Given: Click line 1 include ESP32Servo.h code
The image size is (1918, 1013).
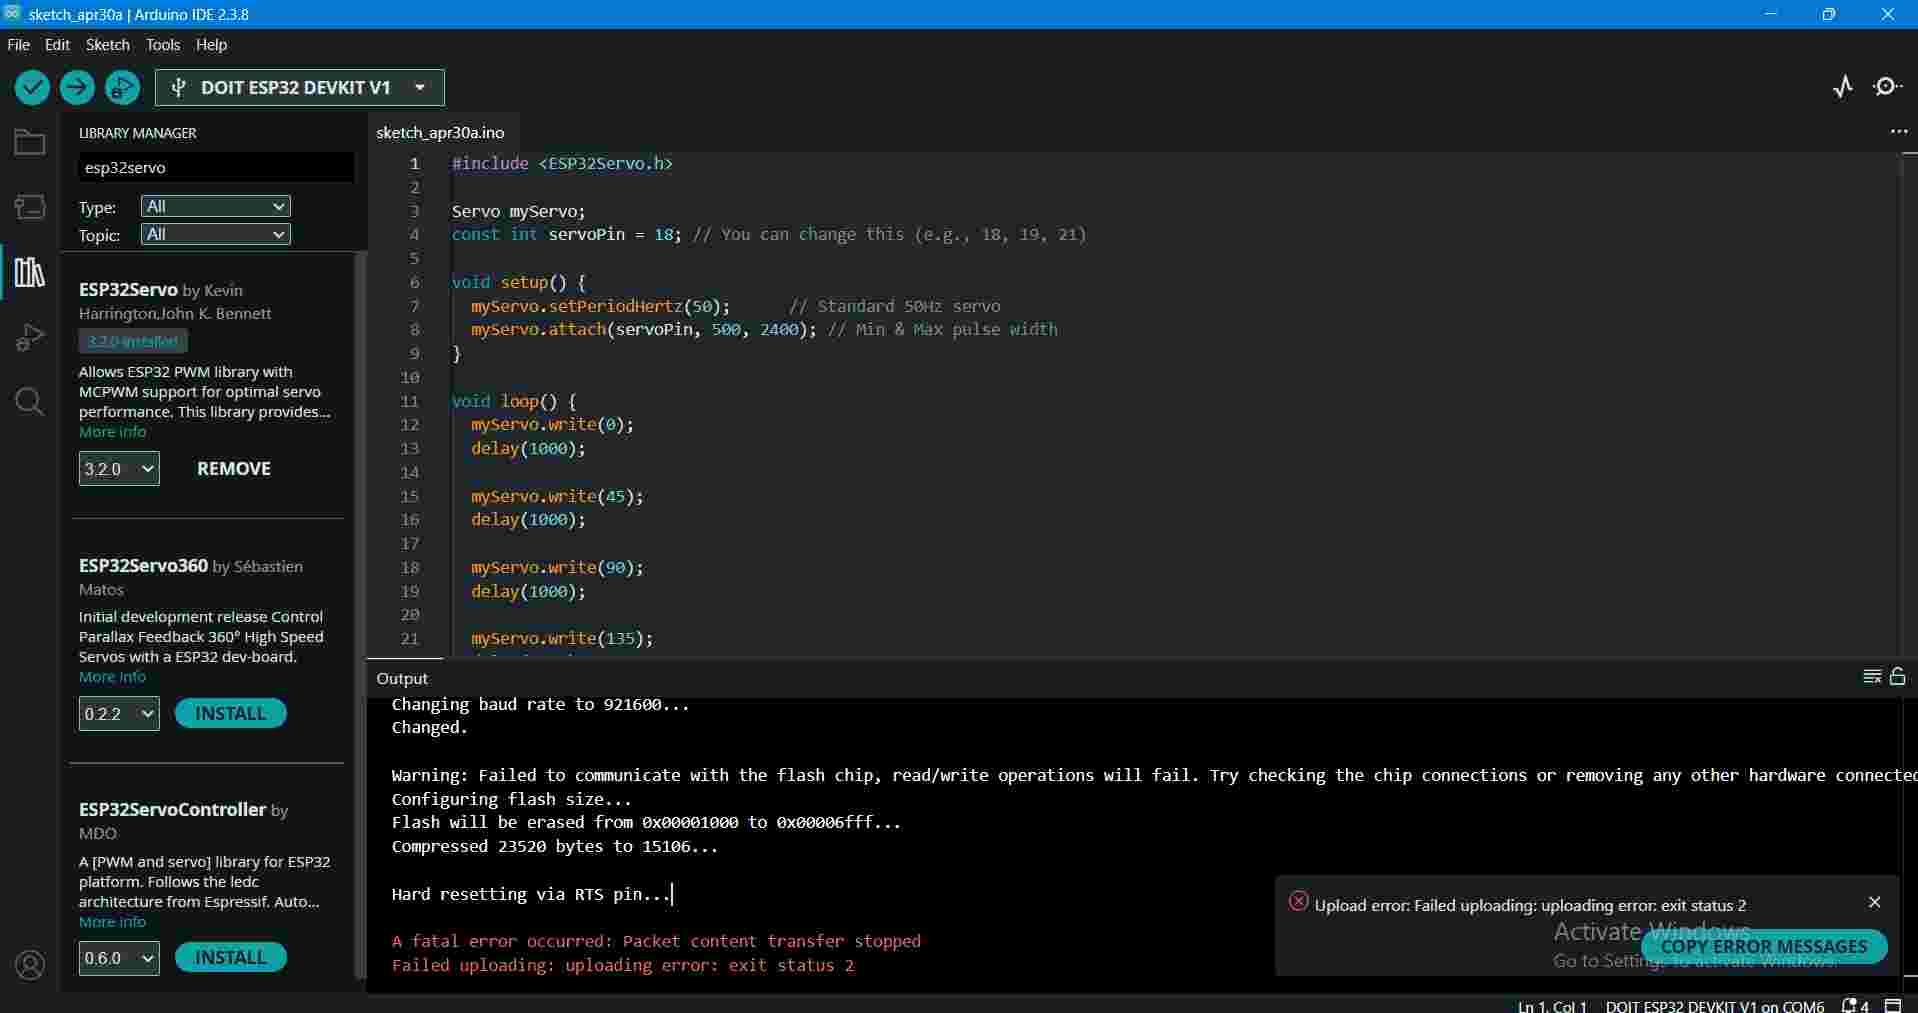Looking at the screenshot, I should [x=562, y=163].
